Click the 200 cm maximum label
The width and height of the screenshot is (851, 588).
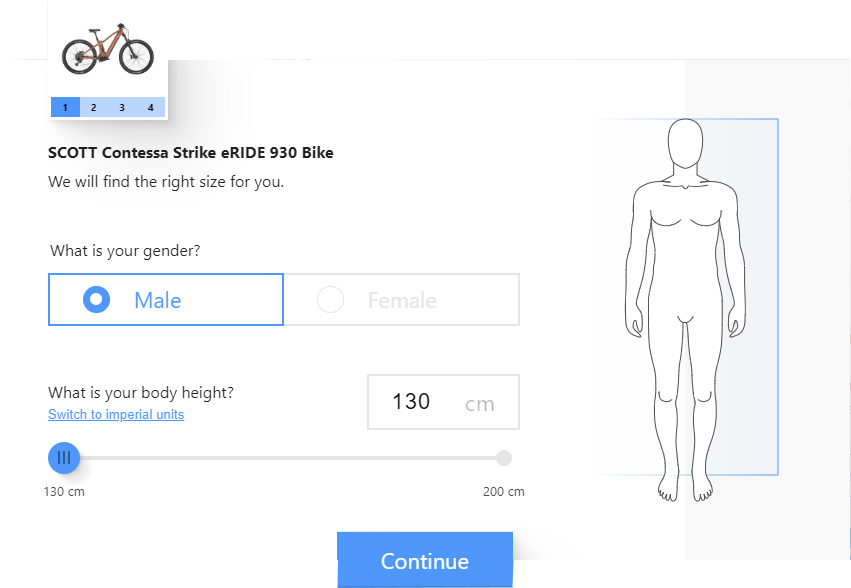click(504, 492)
